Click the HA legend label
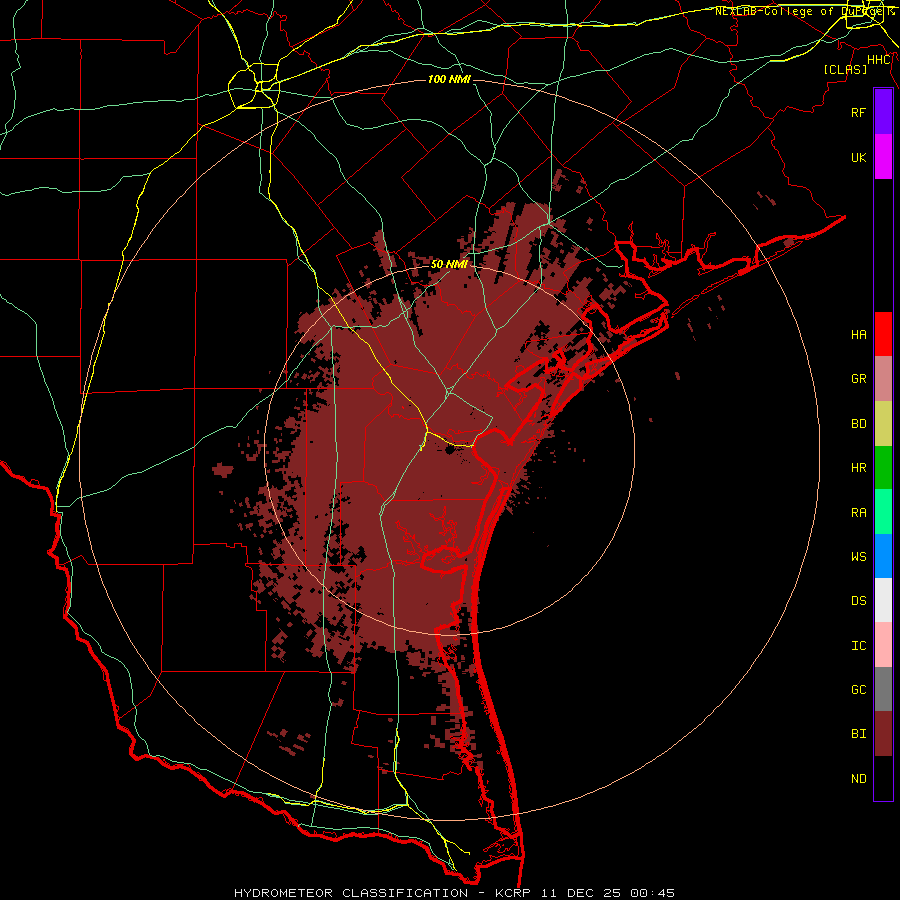Screen dimensions: 900x900 (x=858, y=335)
